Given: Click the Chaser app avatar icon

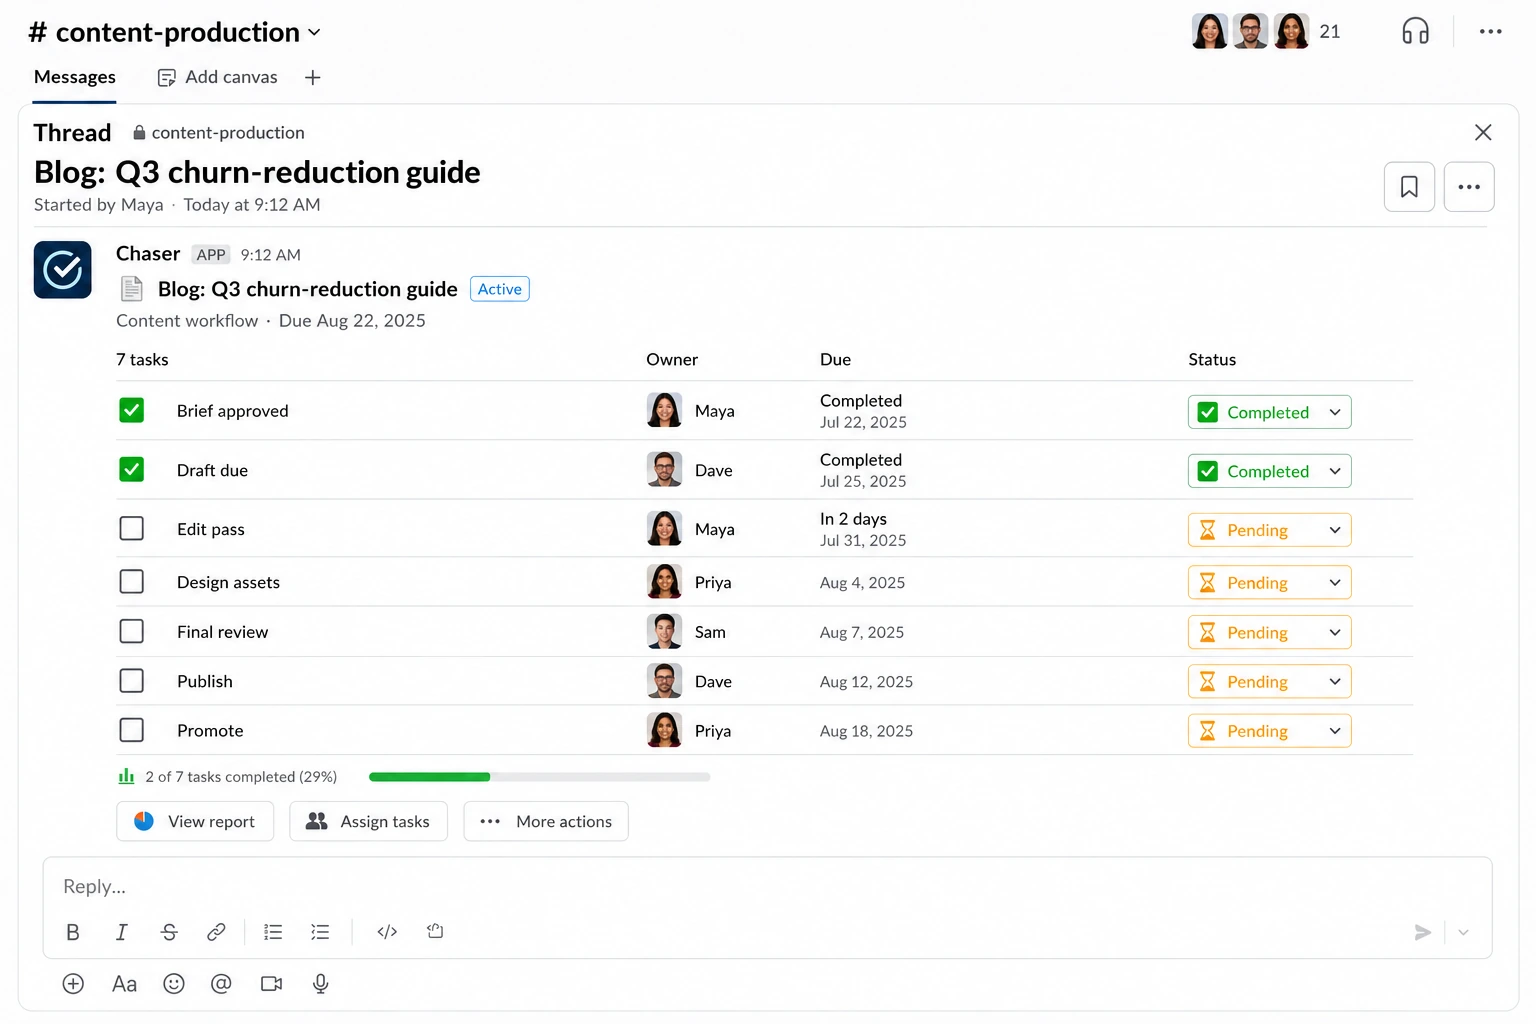Looking at the screenshot, I should tap(63, 270).
